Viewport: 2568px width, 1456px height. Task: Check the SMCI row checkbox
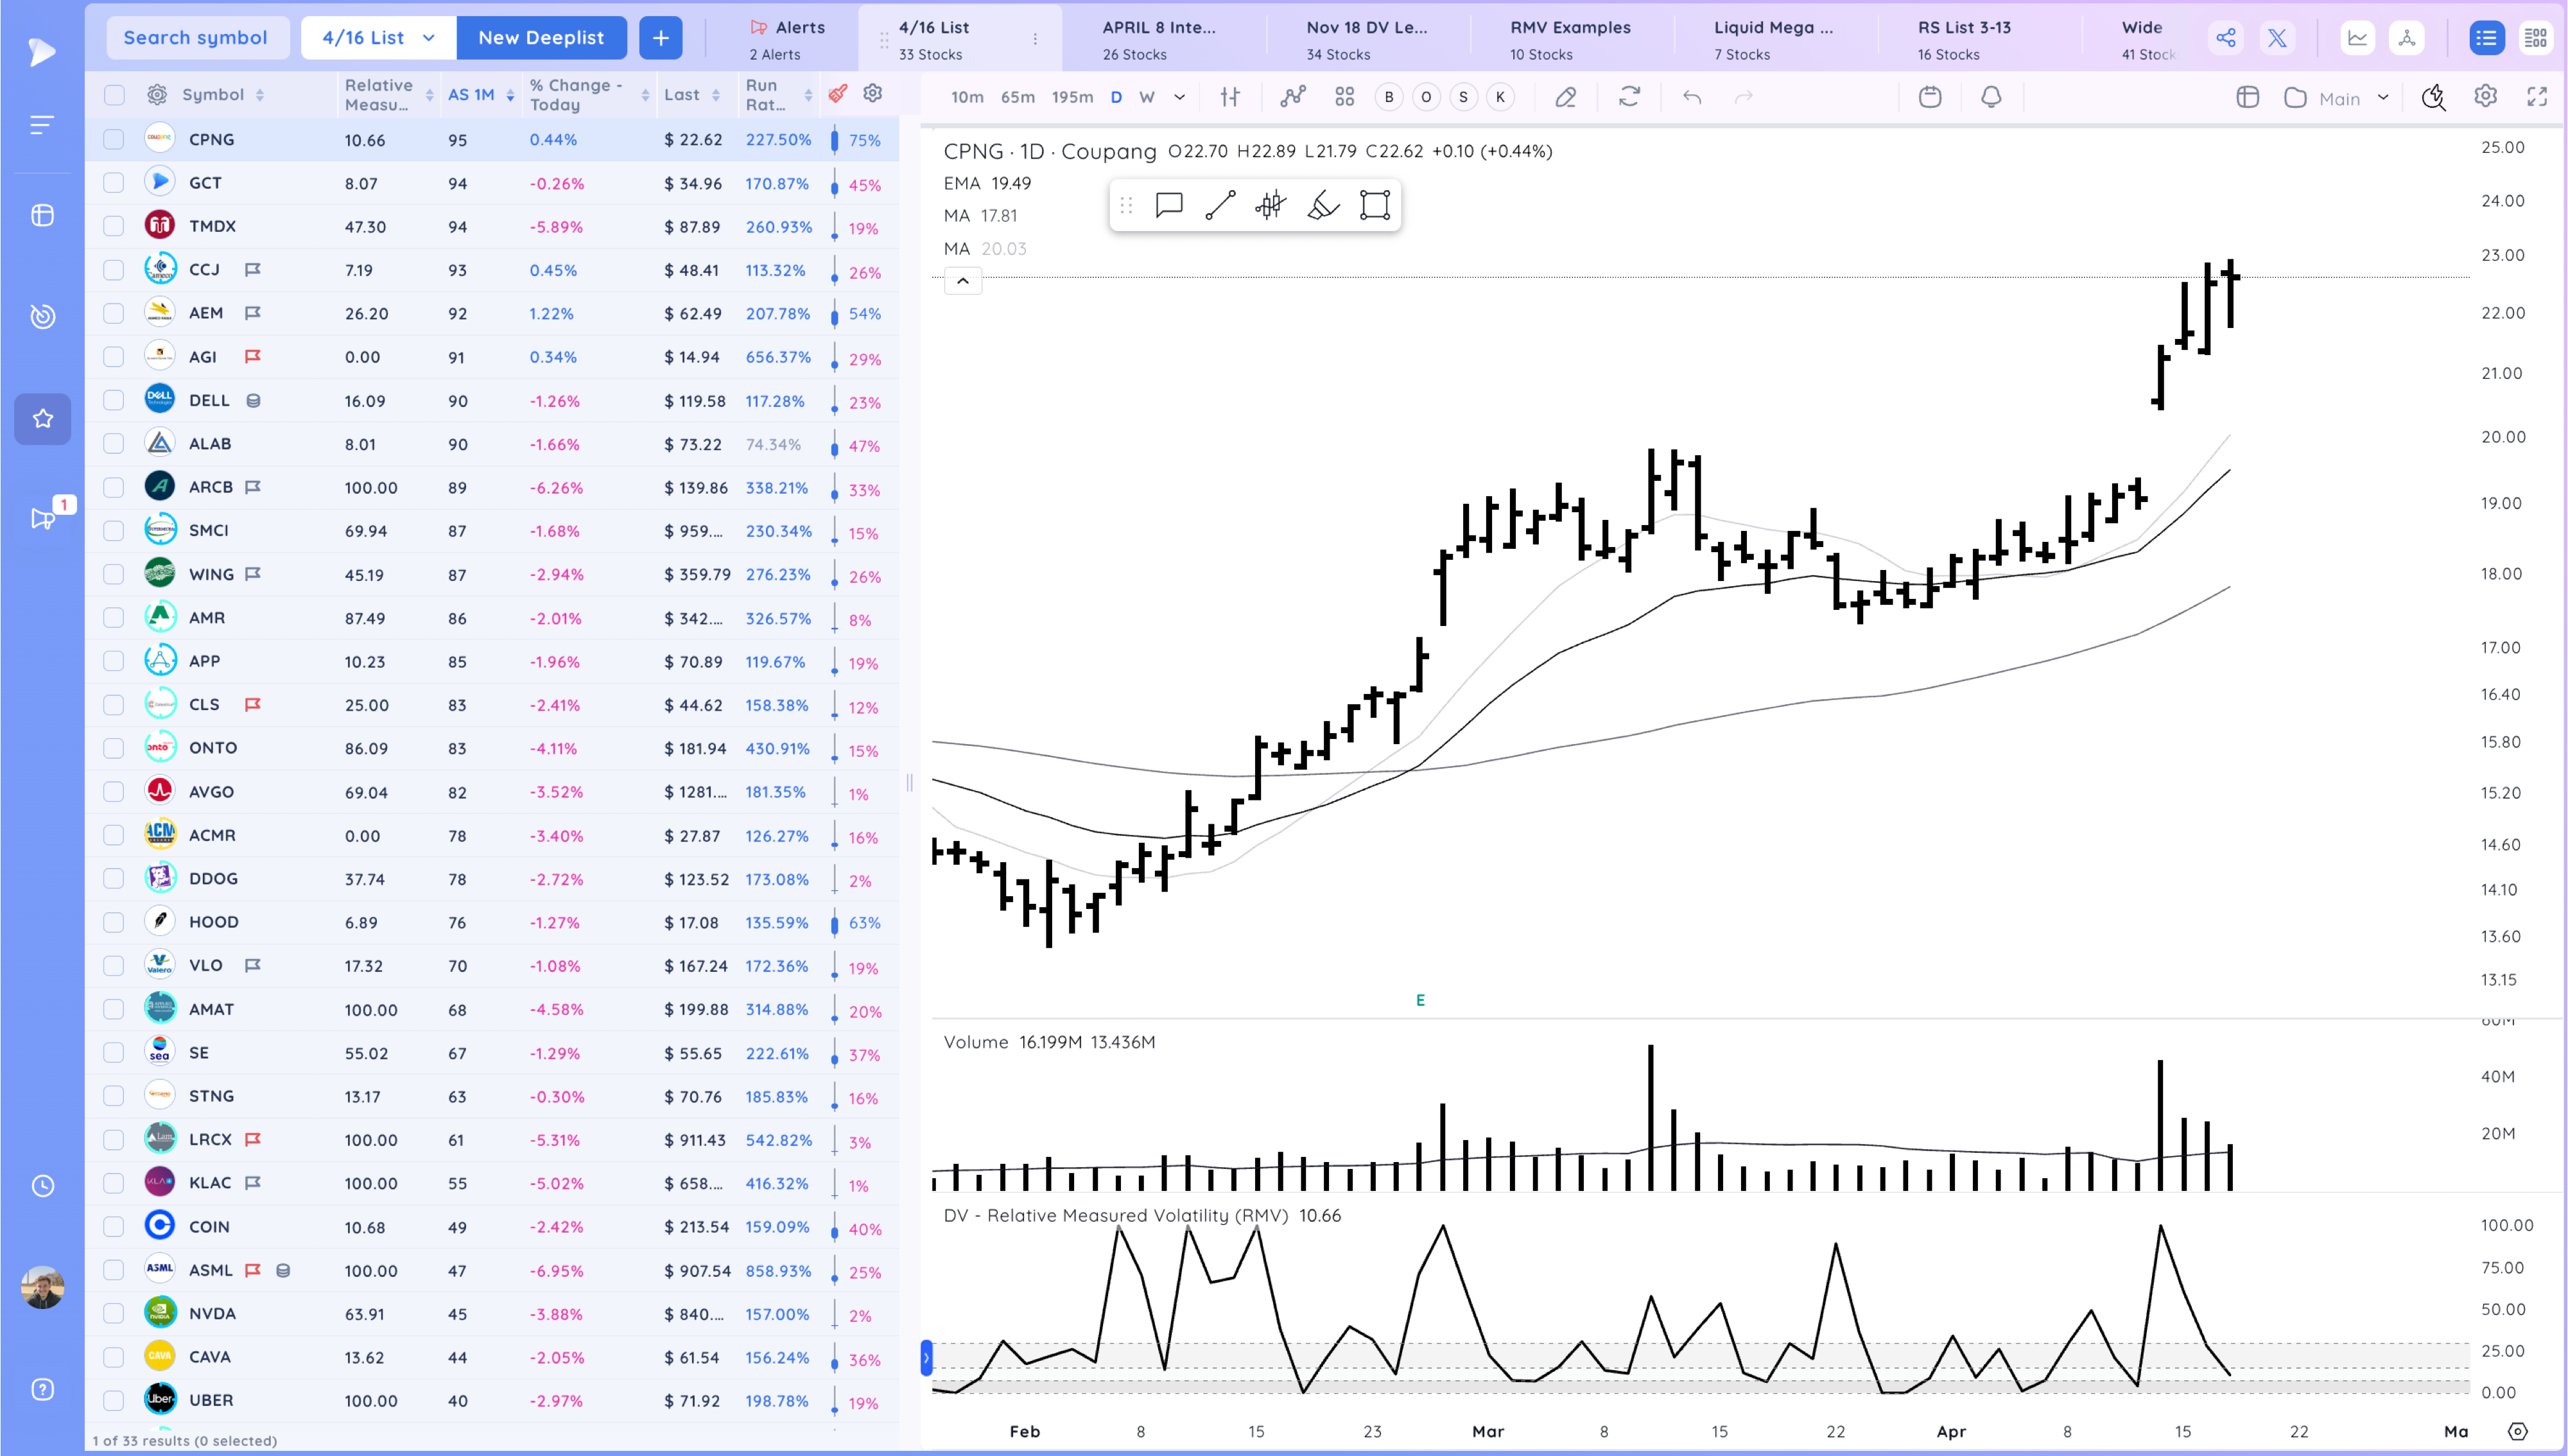point(114,530)
